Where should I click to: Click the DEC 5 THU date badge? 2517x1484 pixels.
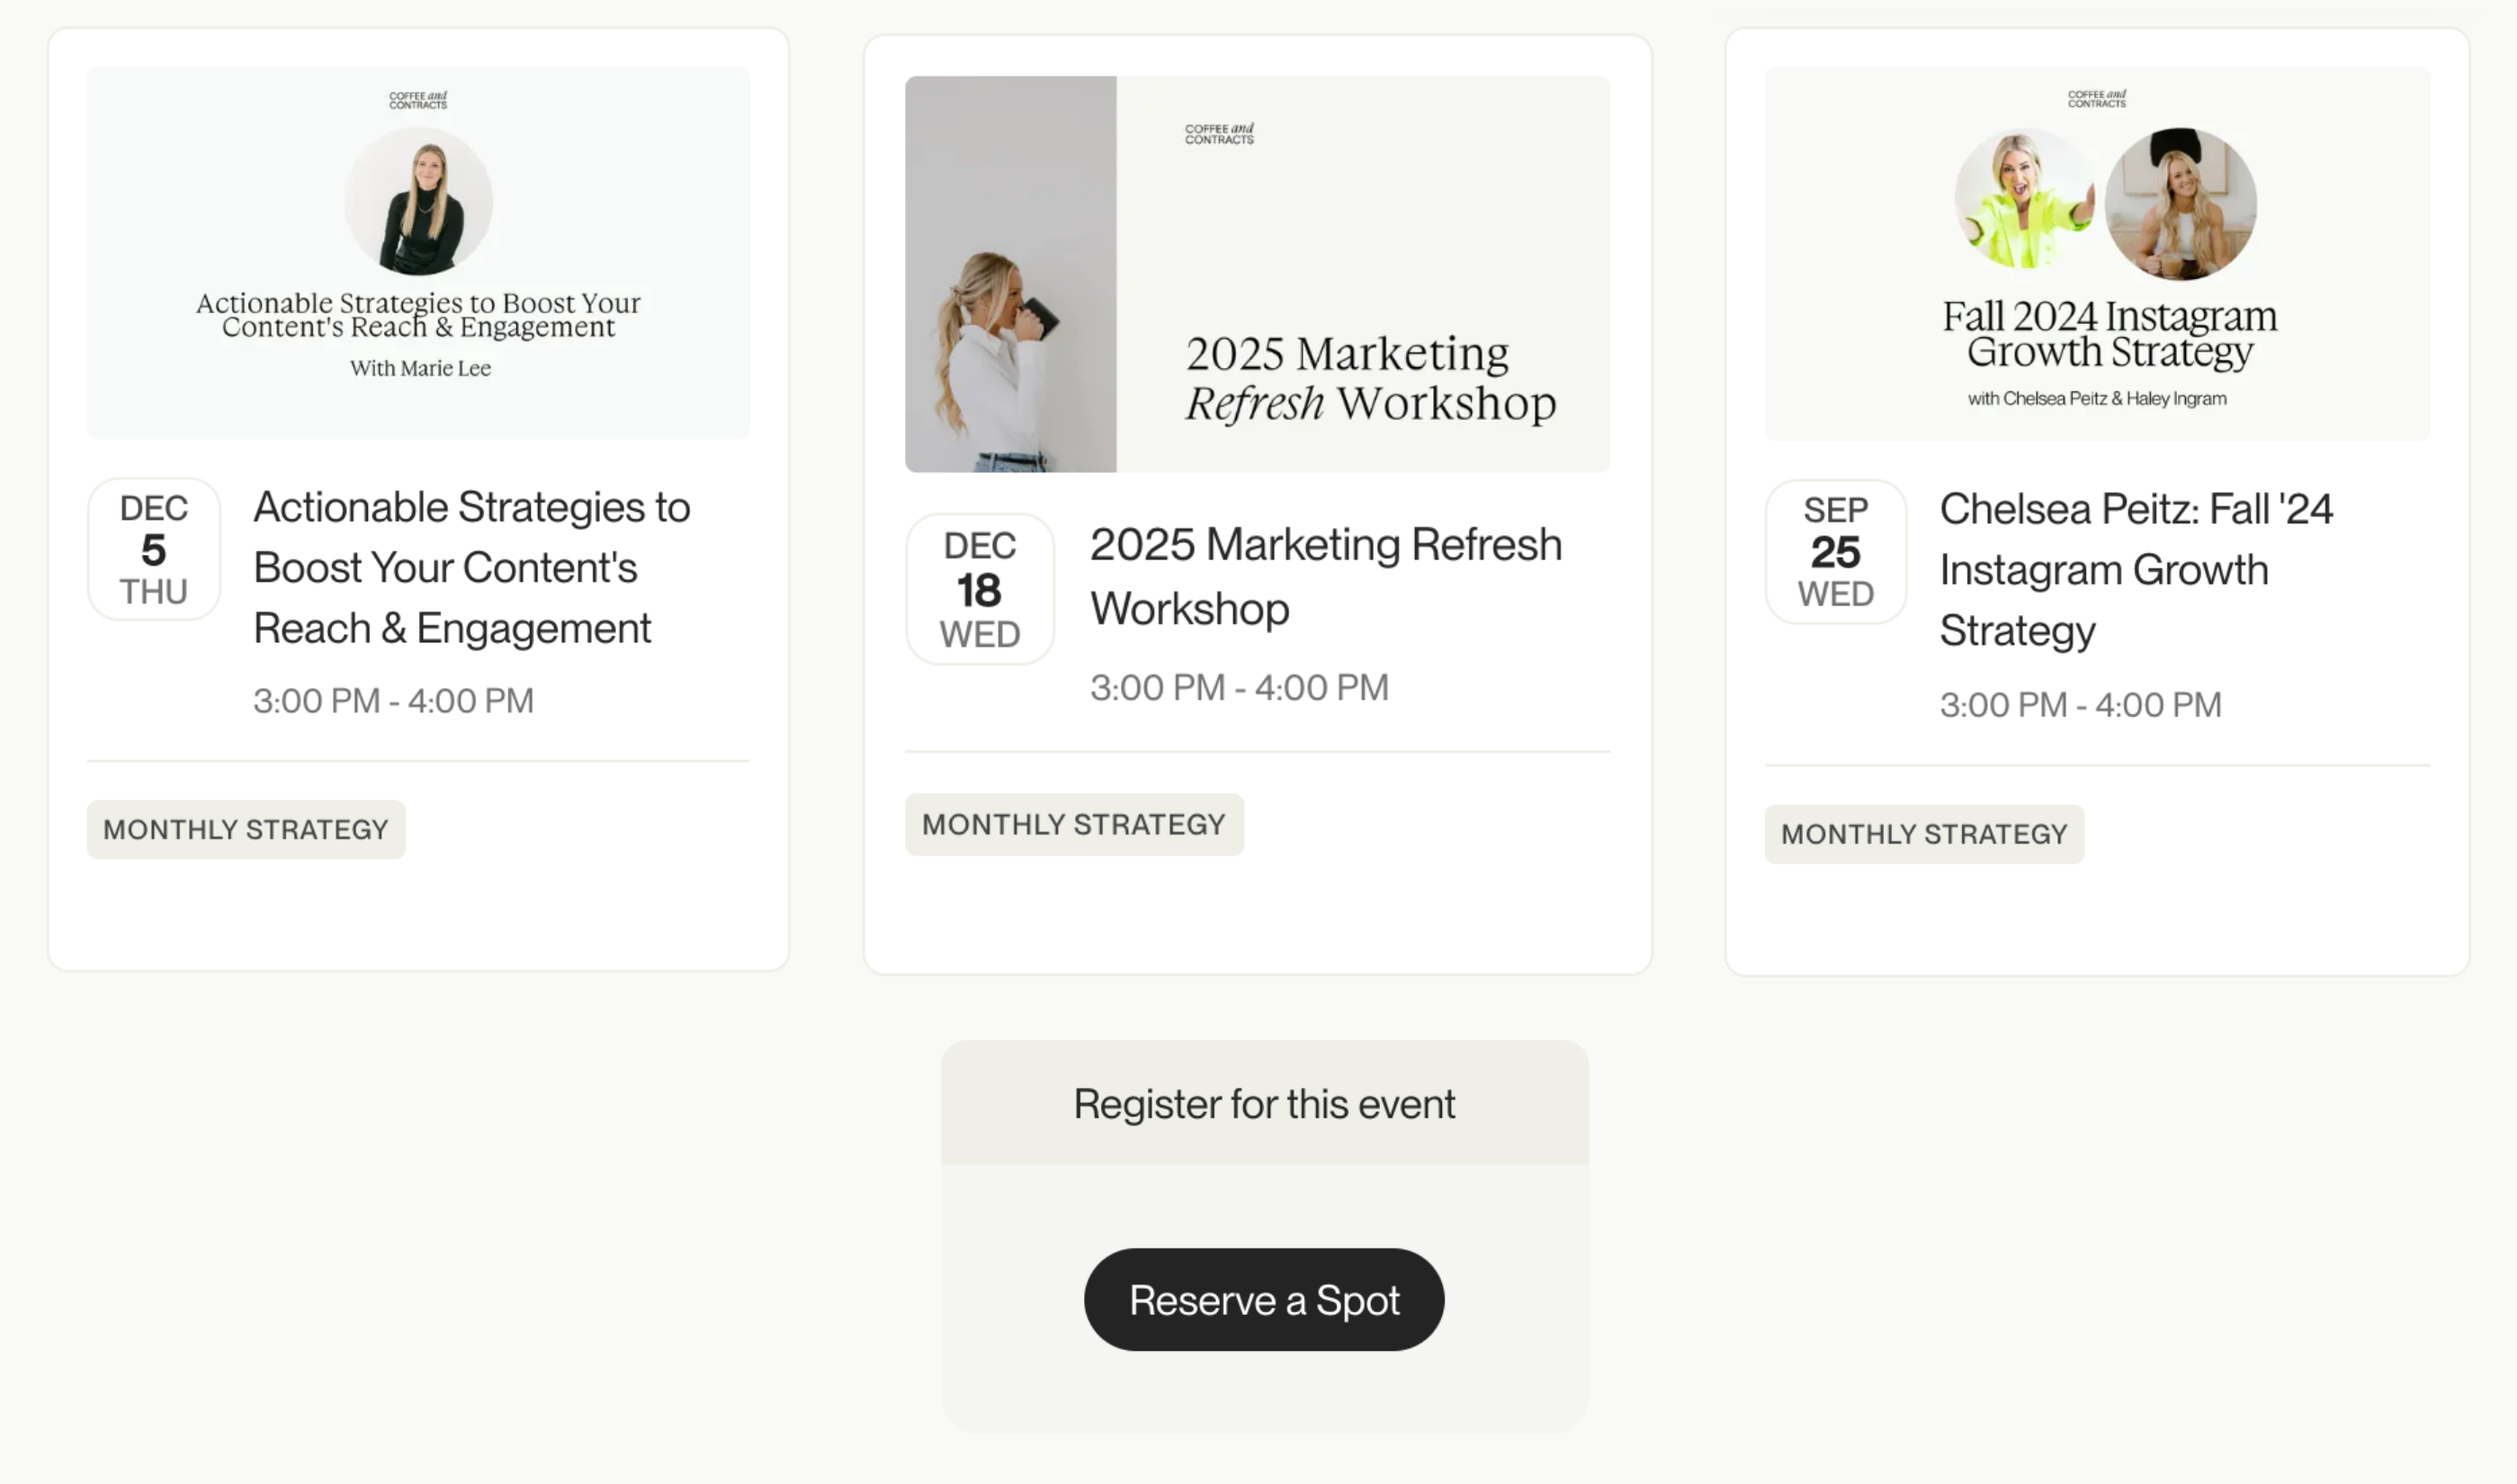pos(154,549)
